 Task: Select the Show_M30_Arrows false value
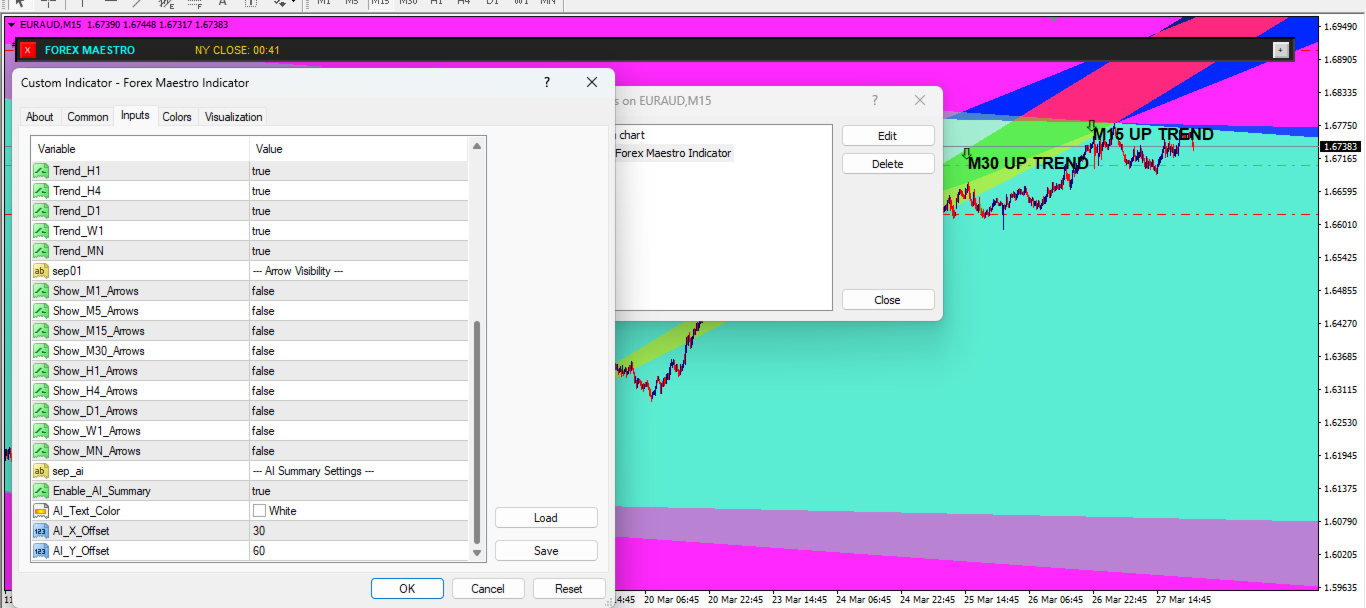tap(358, 351)
